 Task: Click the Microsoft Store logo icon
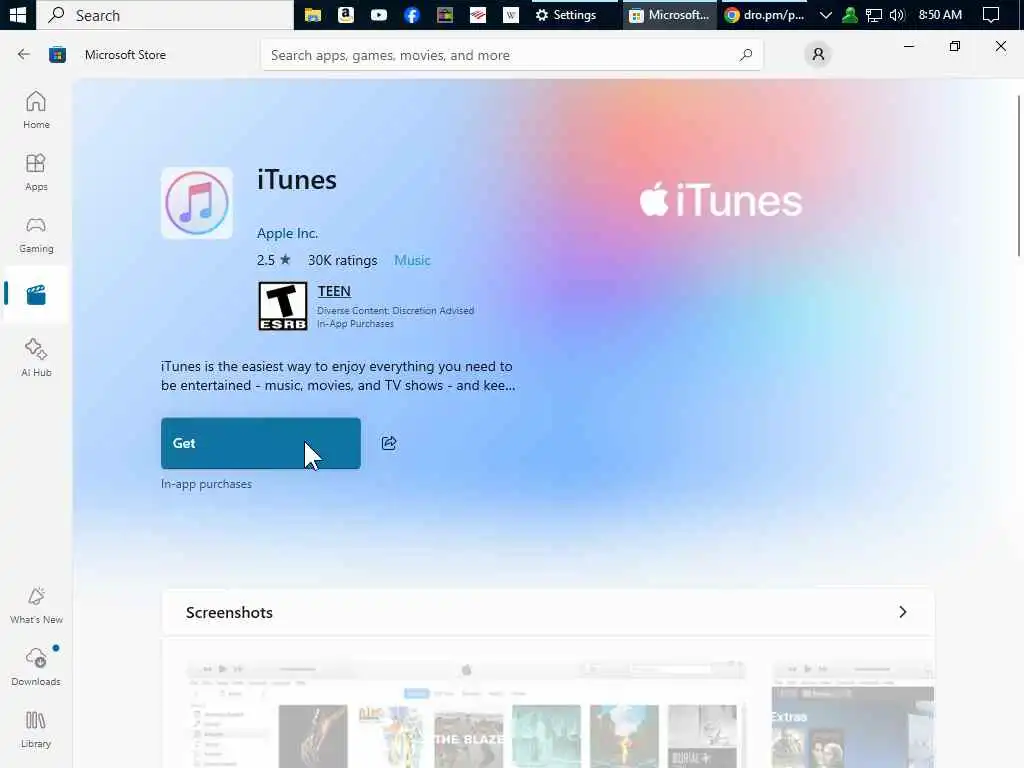[57, 54]
